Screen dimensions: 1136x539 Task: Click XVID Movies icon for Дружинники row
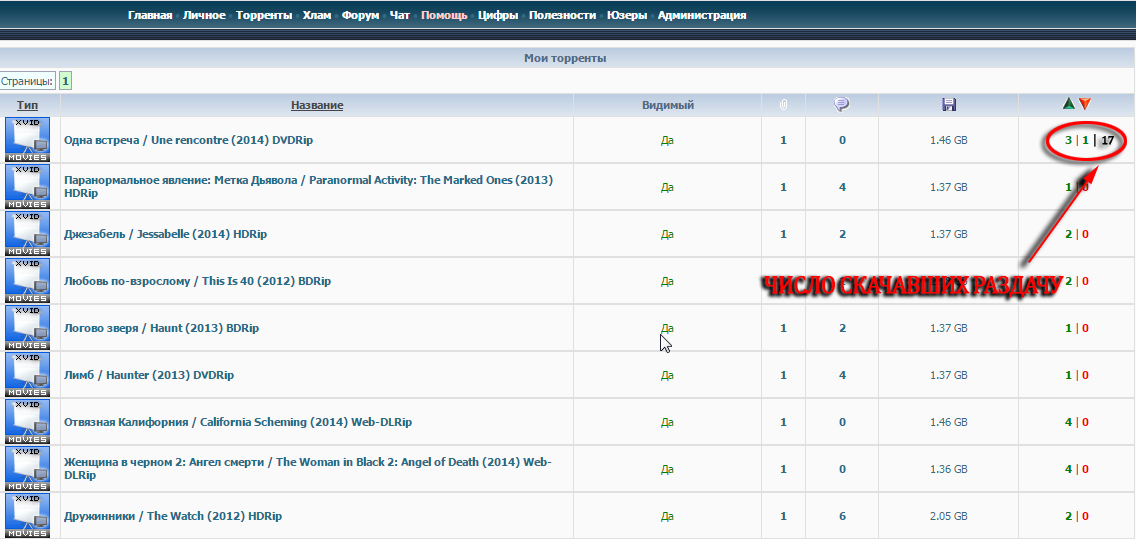click(28, 516)
